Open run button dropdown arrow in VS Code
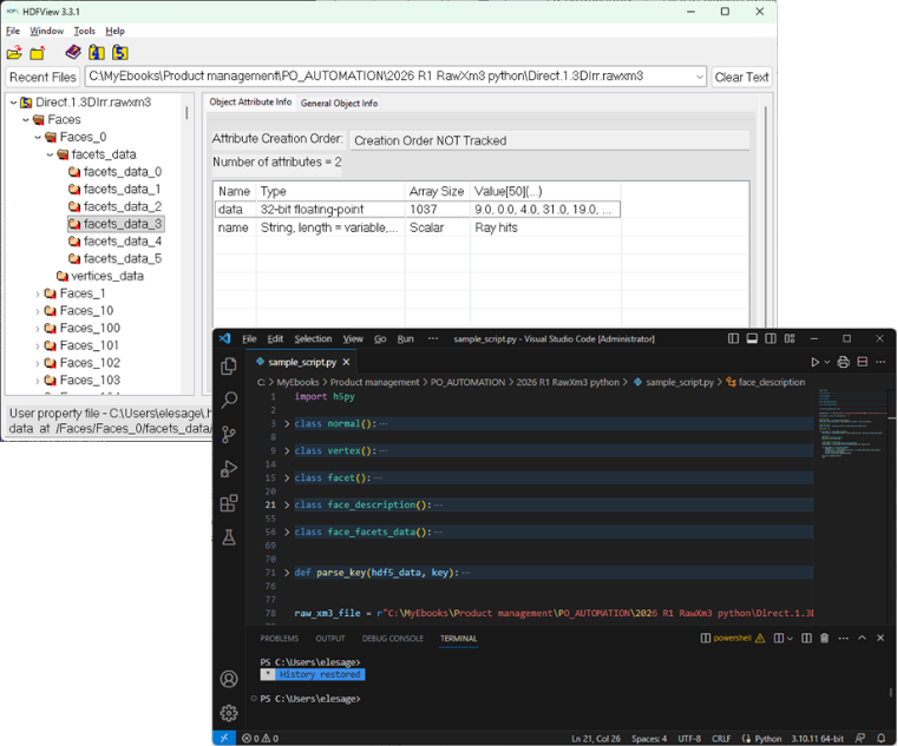This screenshot has height=746, width=898. (x=826, y=362)
